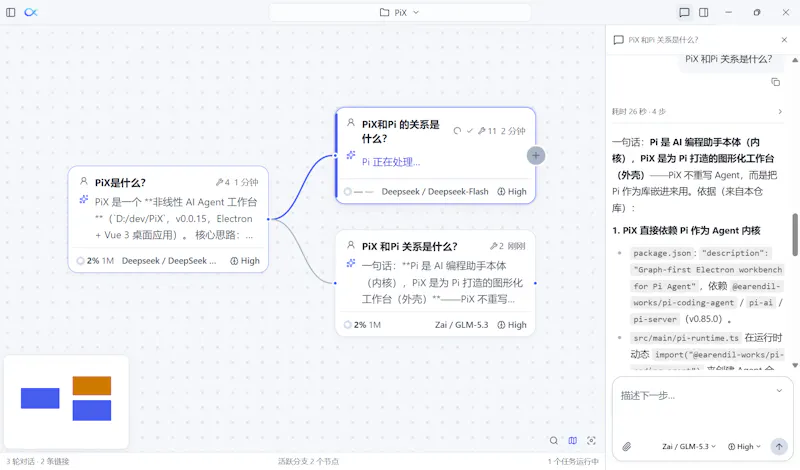
Task: Select the PiX 和Pi 关系是什么? node title
Action: pos(410,246)
